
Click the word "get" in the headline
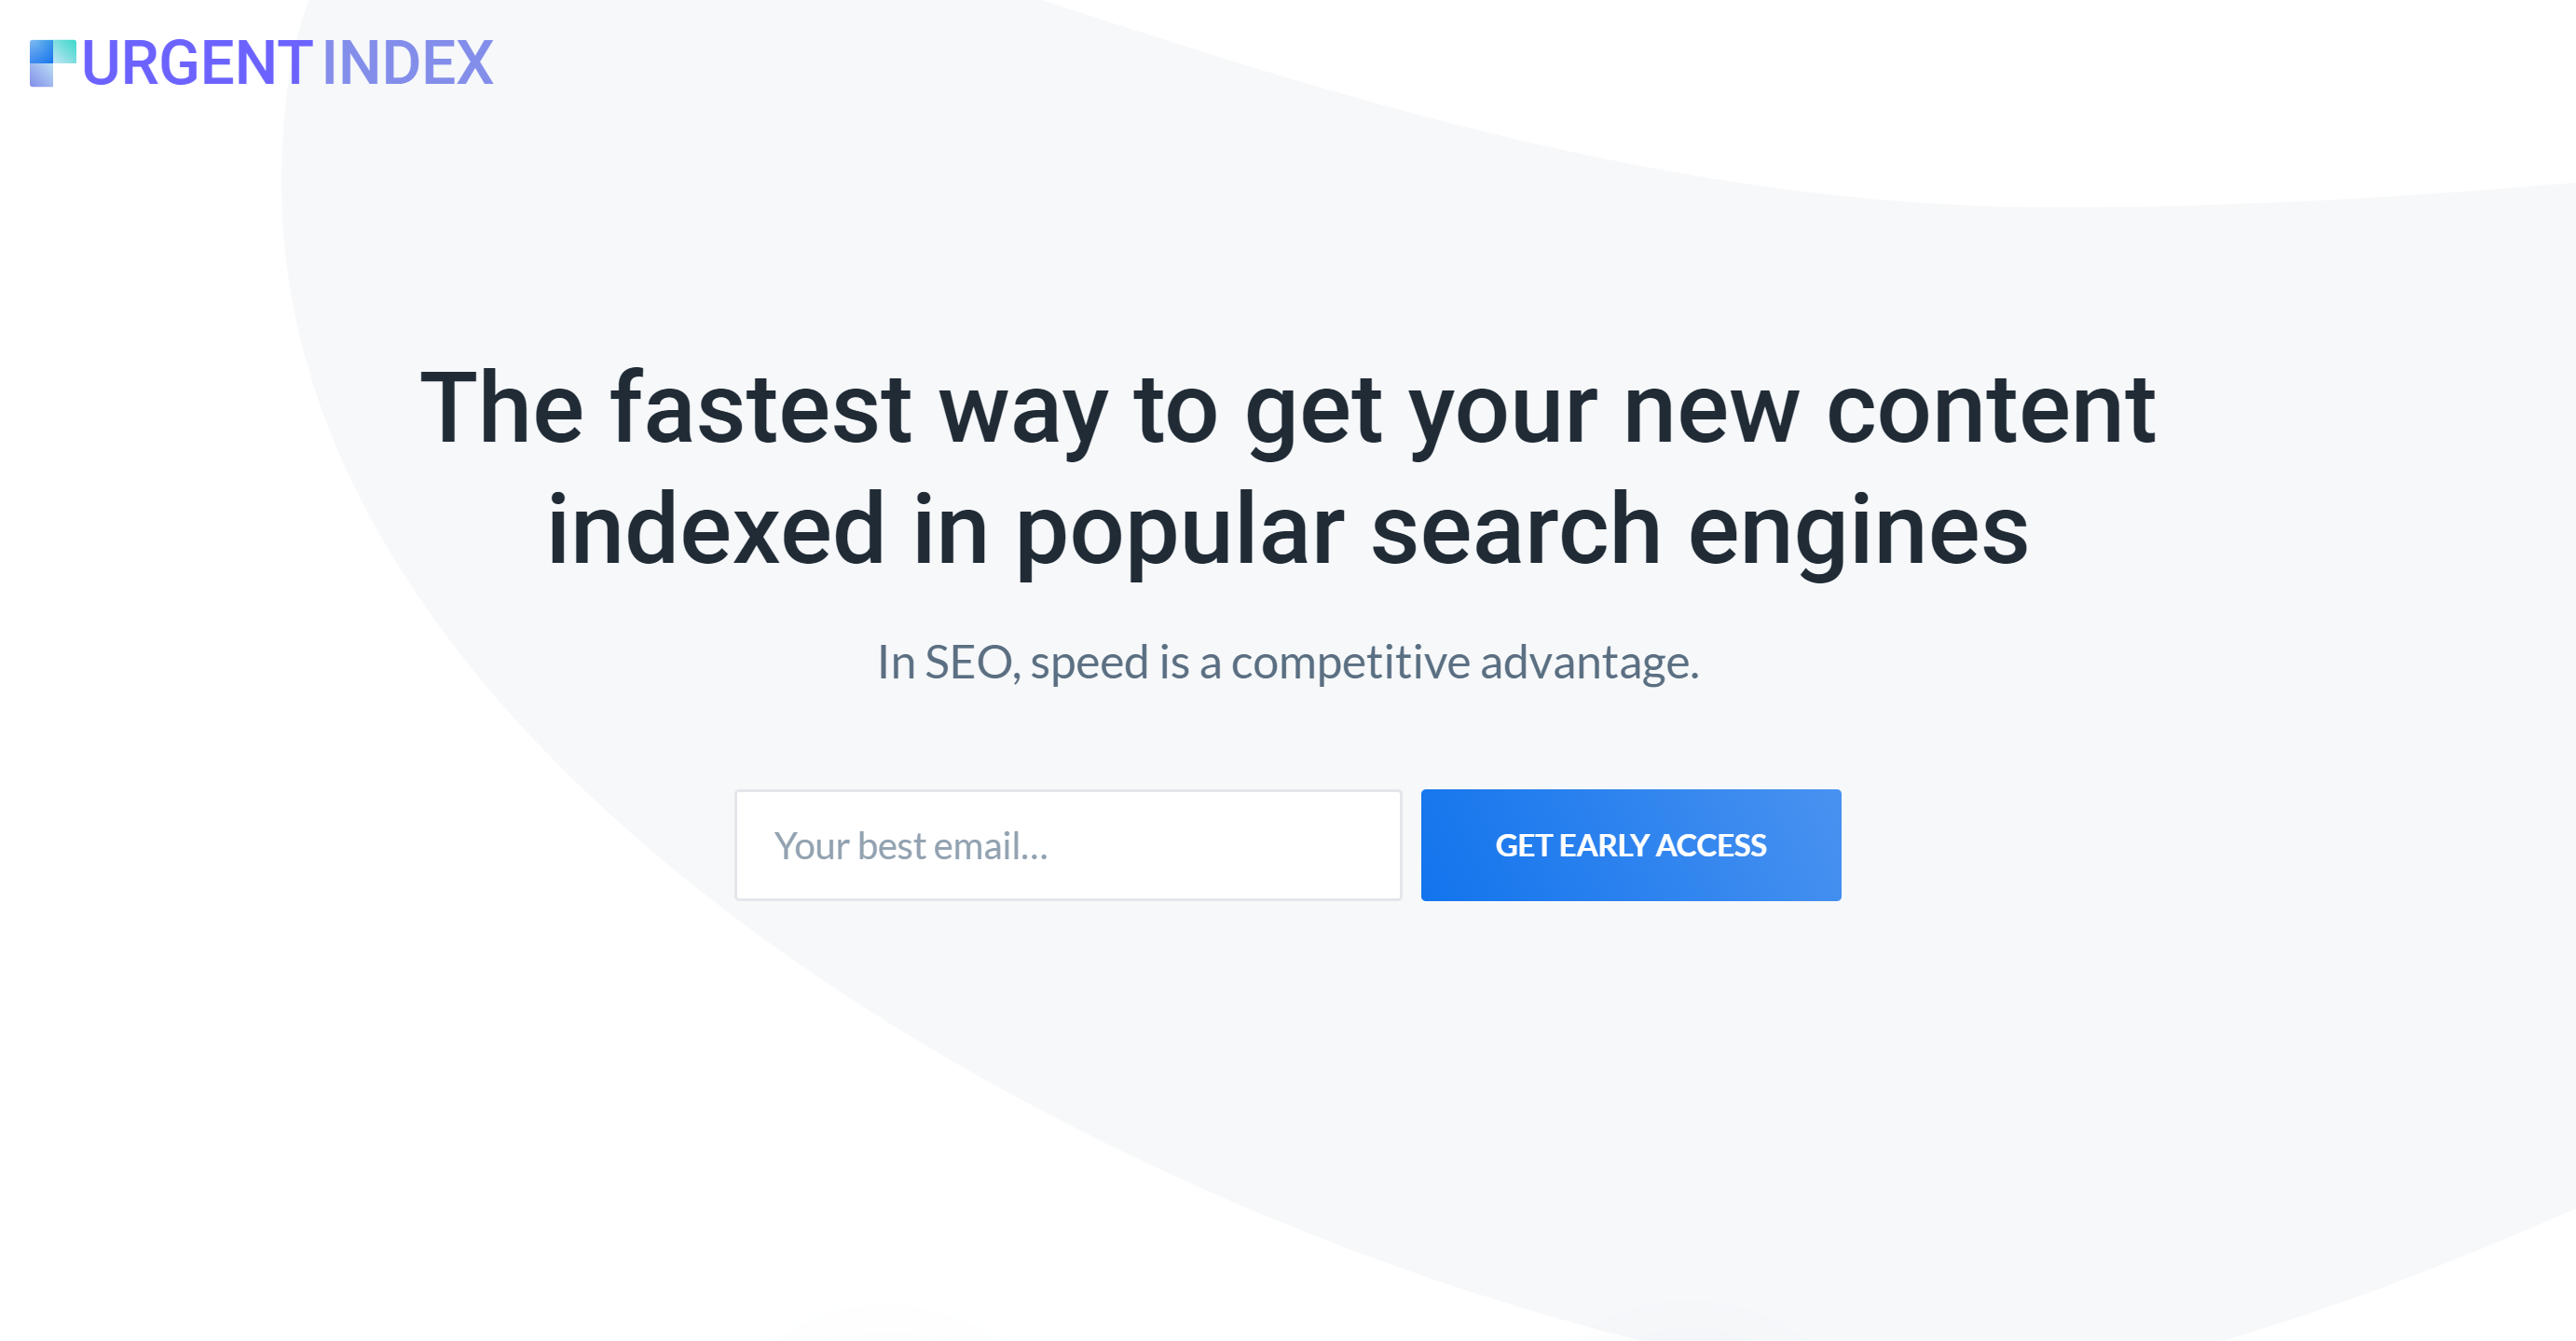pyautogui.click(x=1313, y=409)
